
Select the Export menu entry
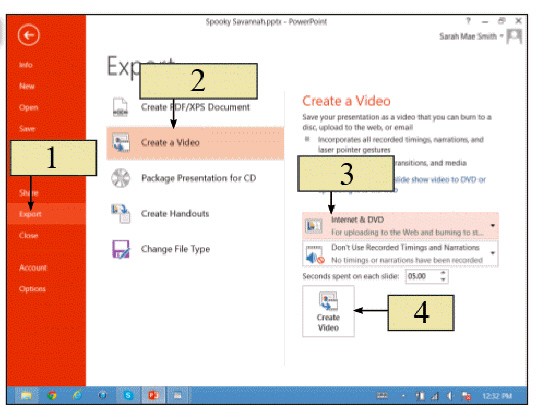(x=46, y=214)
